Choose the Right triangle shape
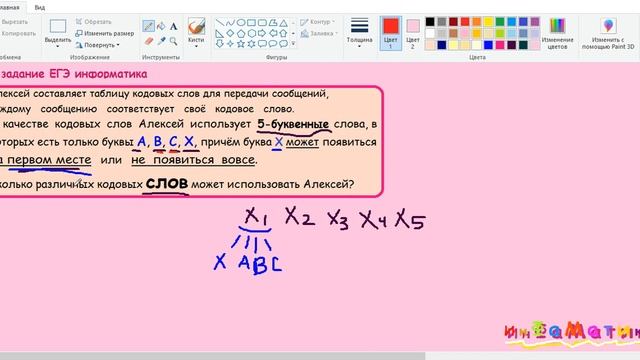Screen dimensions: 640x360 (220, 33)
